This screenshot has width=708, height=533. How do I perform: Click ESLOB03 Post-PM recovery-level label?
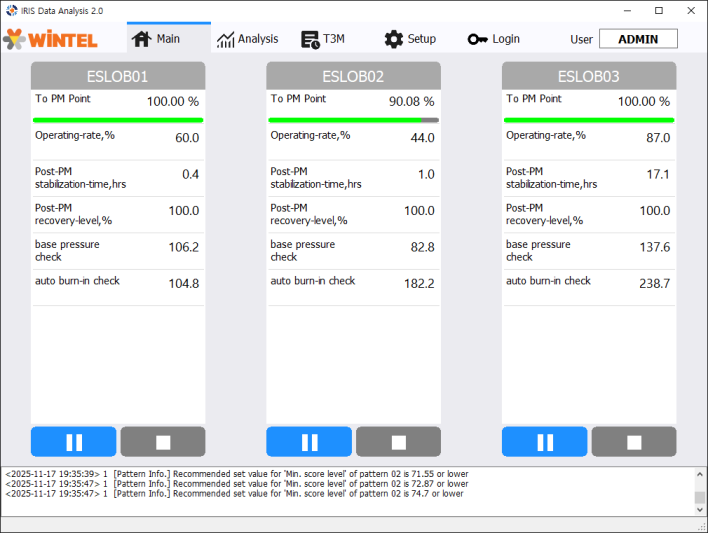click(545, 214)
